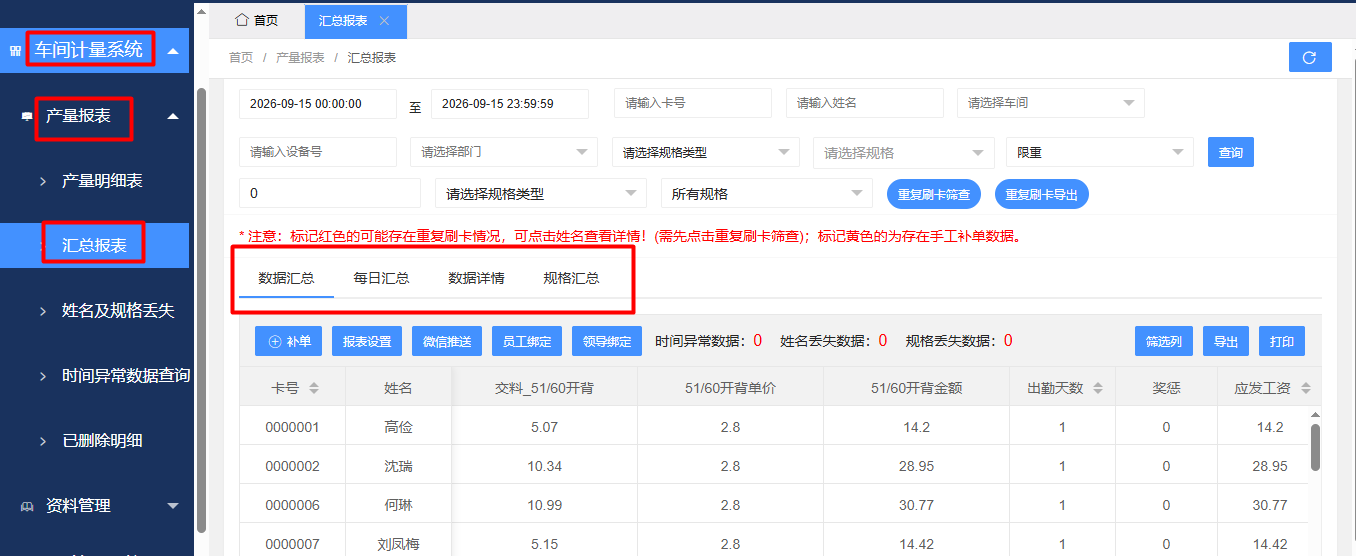Click the home icon in 首页 tab
The image size is (1356, 556).
coord(241,20)
